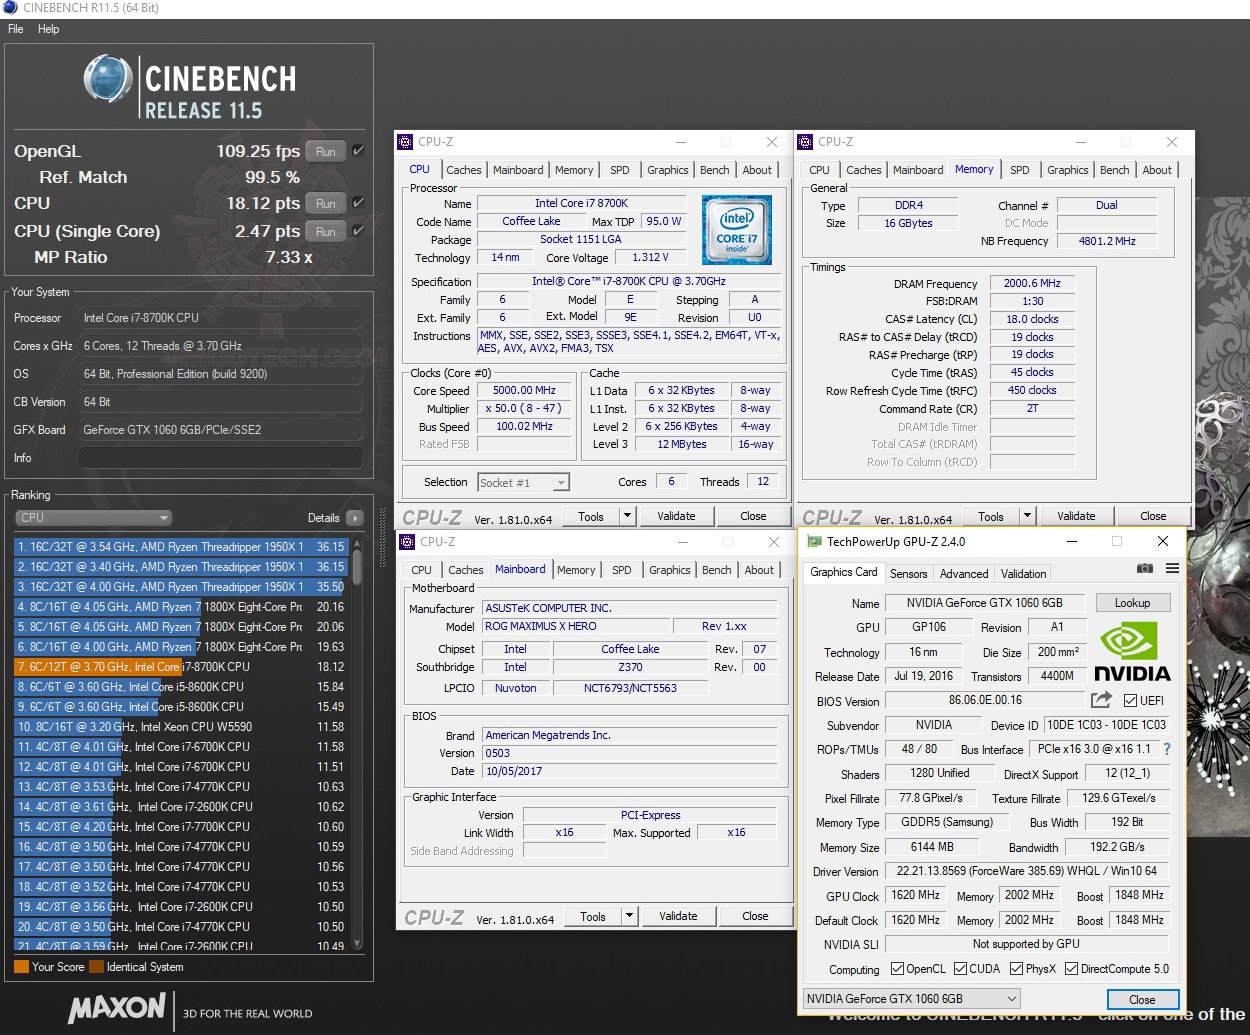The width and height of the screenshot is (1250, 1035).
Task: Click the DRAM Frequency 2000.6 MHz value
Action: pos(1032,283)
